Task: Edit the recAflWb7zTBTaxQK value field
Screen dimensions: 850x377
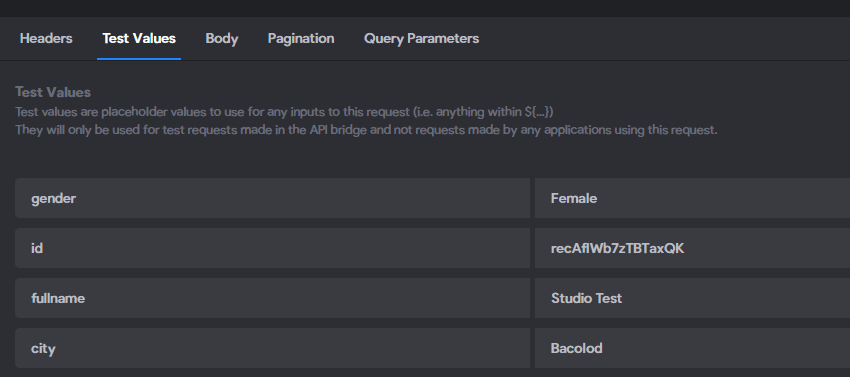Action: click(692, 248)
